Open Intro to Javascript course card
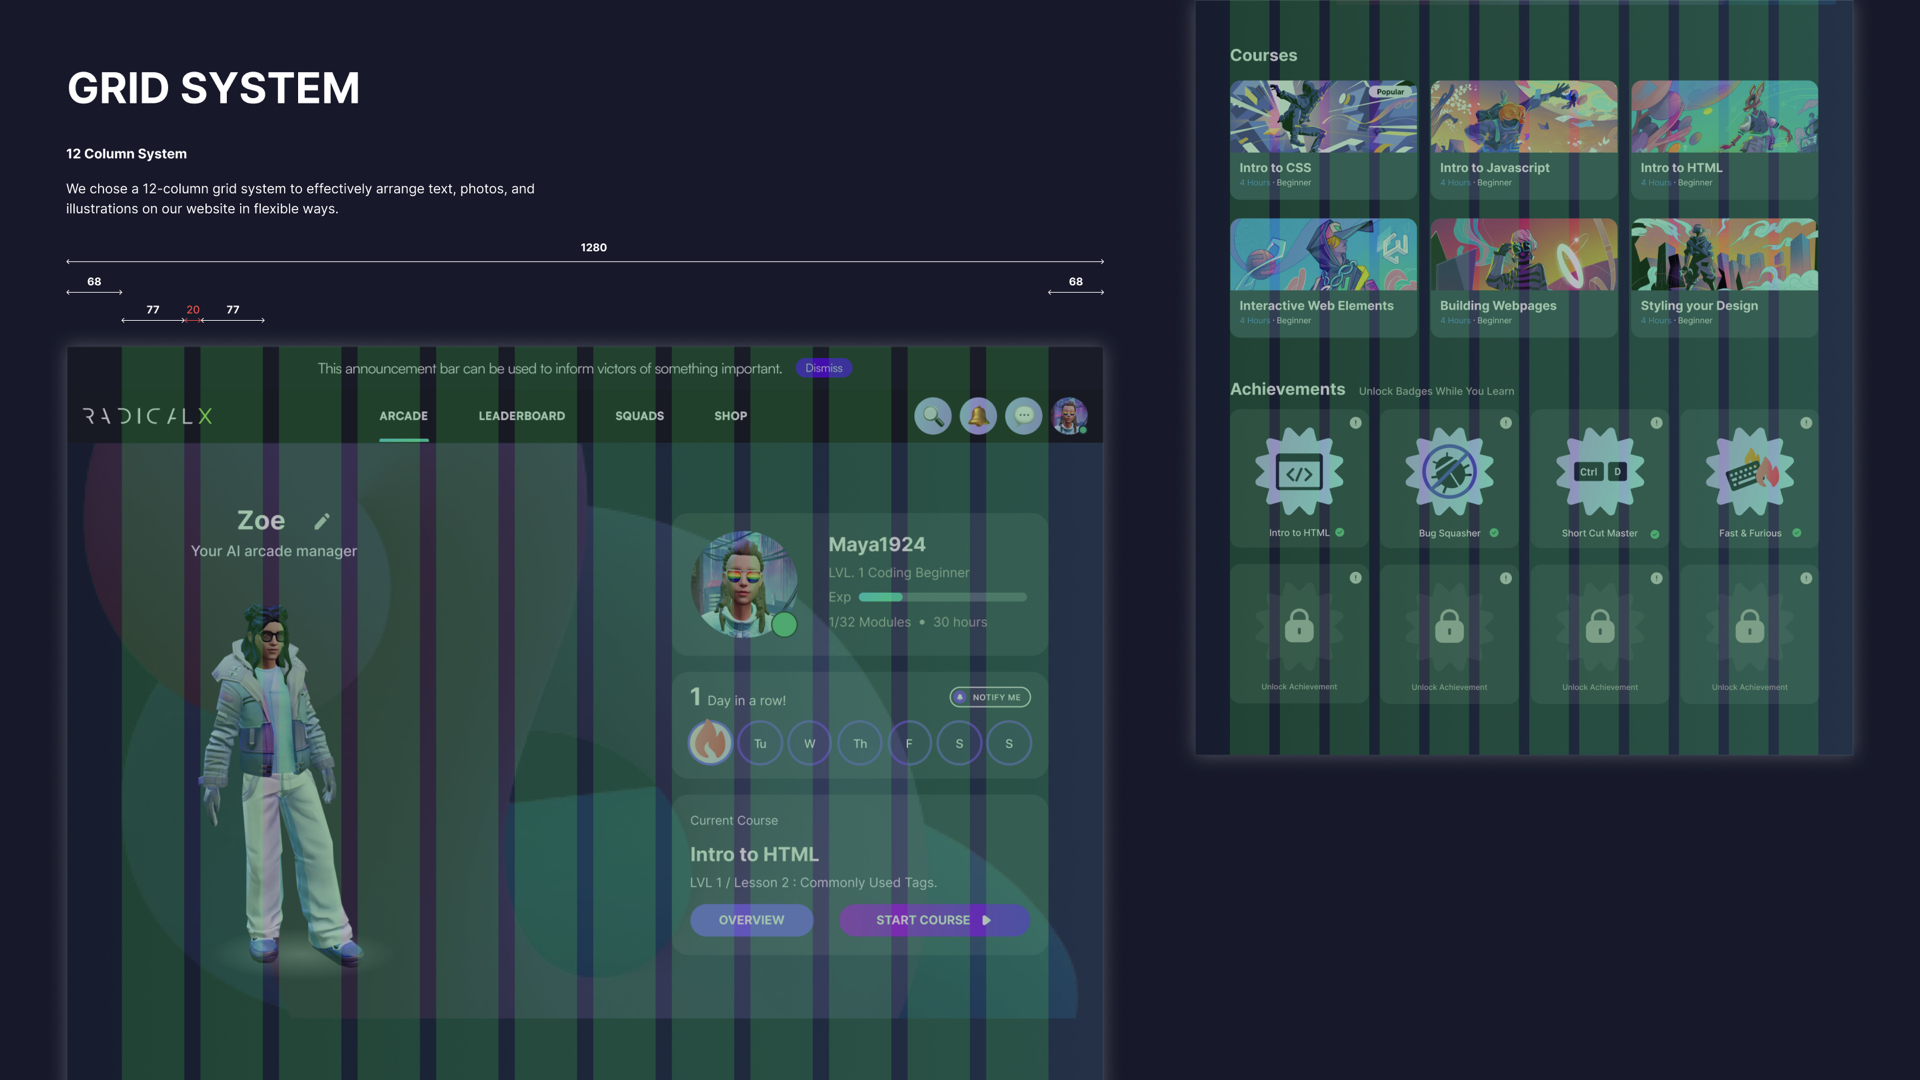 coord(1523,139)
